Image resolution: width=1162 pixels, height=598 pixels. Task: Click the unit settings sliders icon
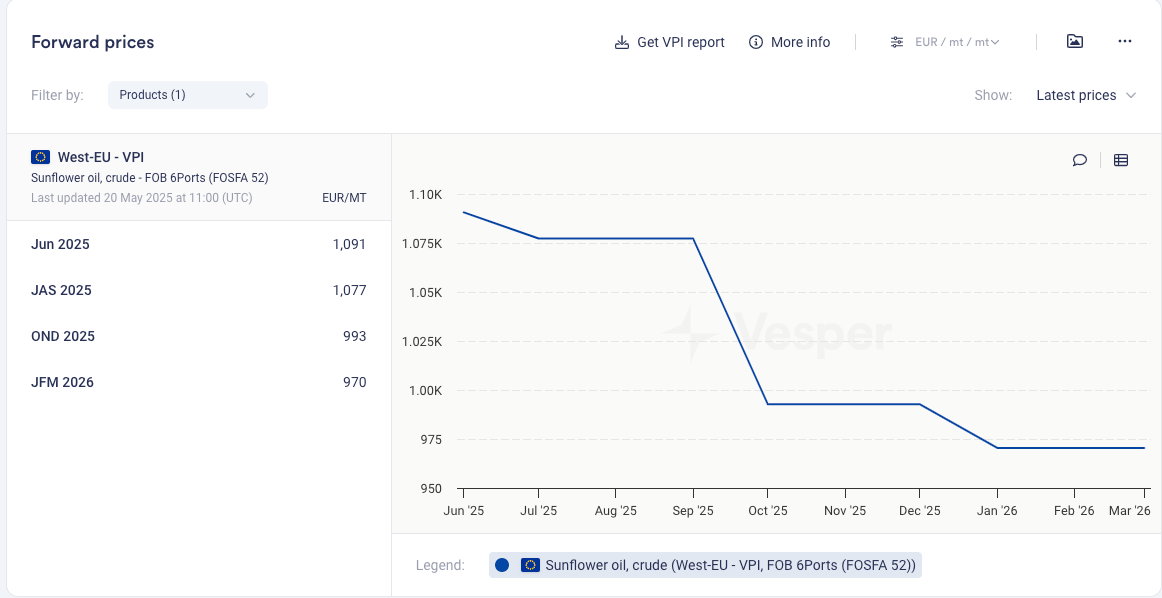pyautogui.click(x=897, y=42)
